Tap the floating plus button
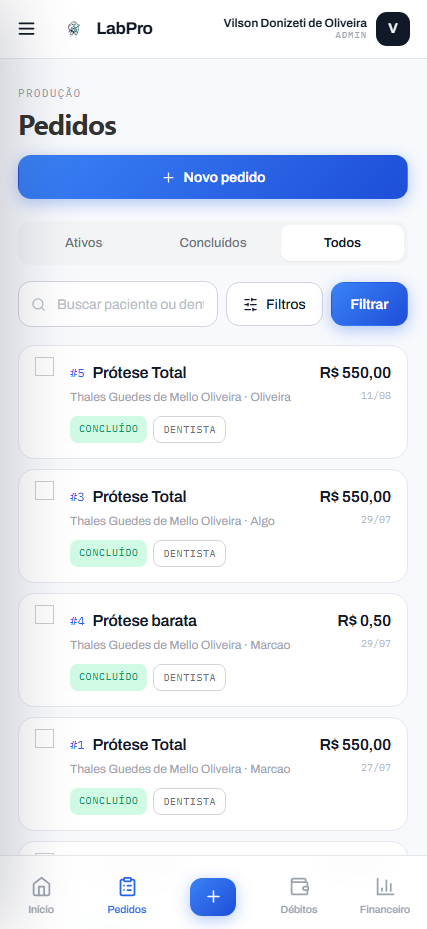Image resolution: width=427 pixels, height=929 pixels. tap(213, 896)
